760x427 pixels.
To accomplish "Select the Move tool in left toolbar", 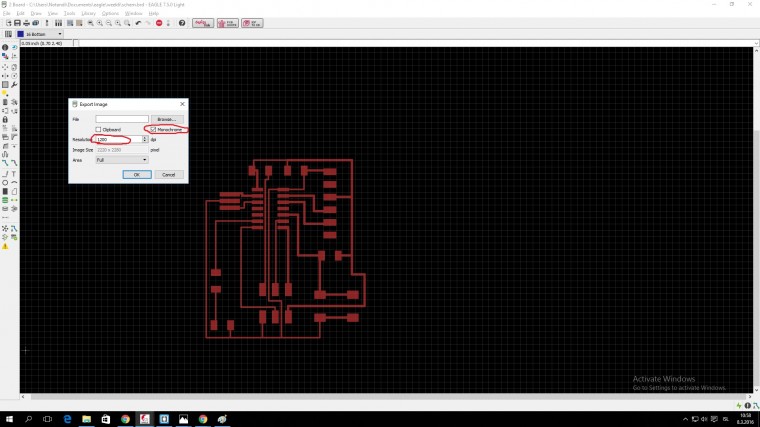I will point(5,67).
